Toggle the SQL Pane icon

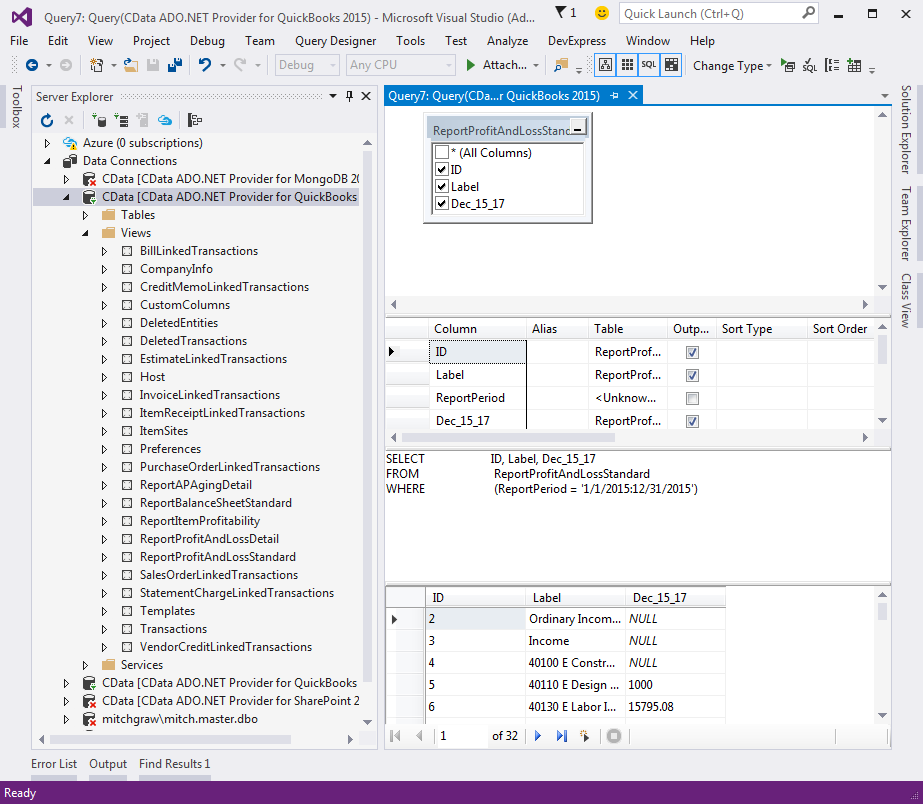pyautogui.click(x=649, y=65)
